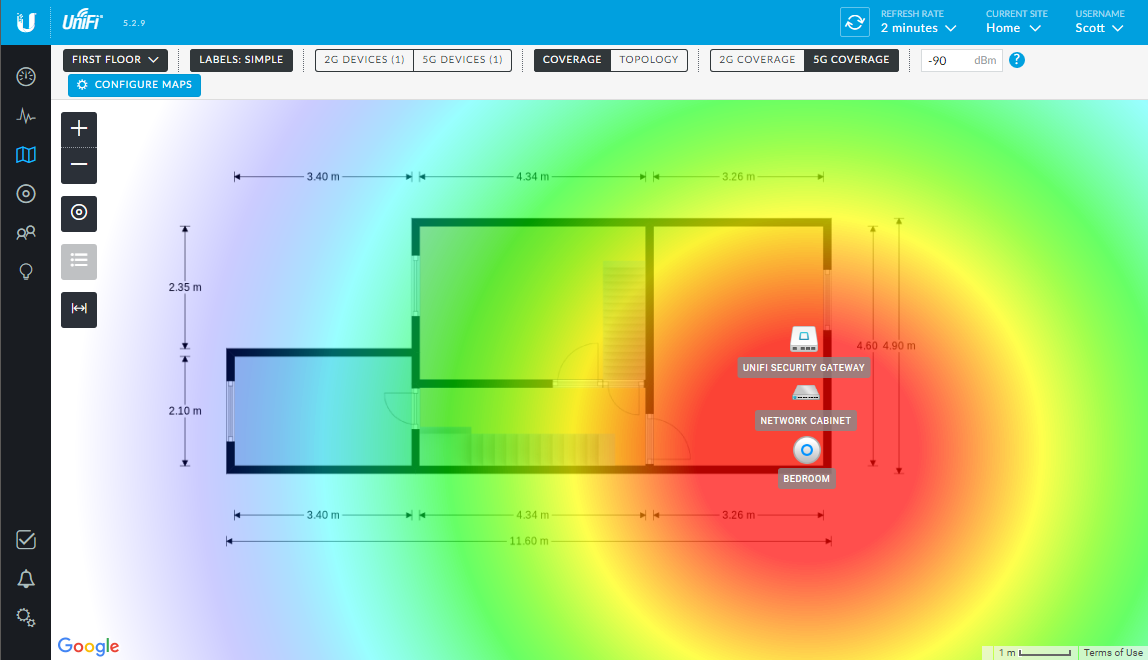Open Alerts via the bell icon
1148x660 pixels.
(x=26, y=578)
